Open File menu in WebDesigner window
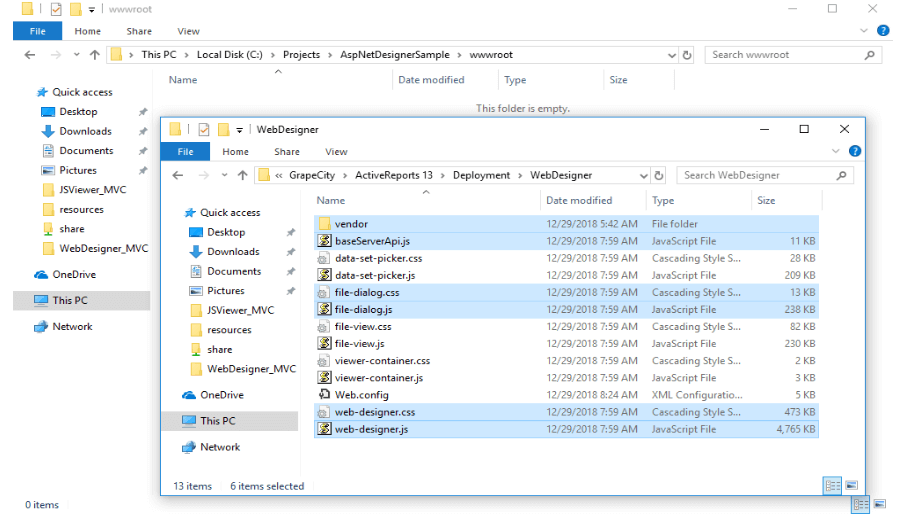This screenshot has height=518, width=899. pyautogui.click(x=185, y=151)
